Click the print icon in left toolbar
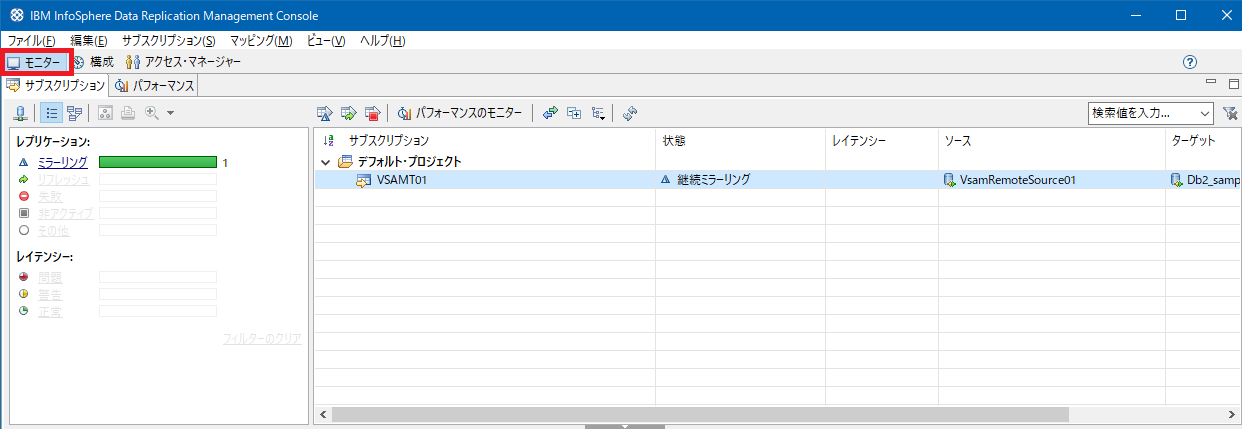The height and width of the screenshot is (429, 1242). coord(128,114)
